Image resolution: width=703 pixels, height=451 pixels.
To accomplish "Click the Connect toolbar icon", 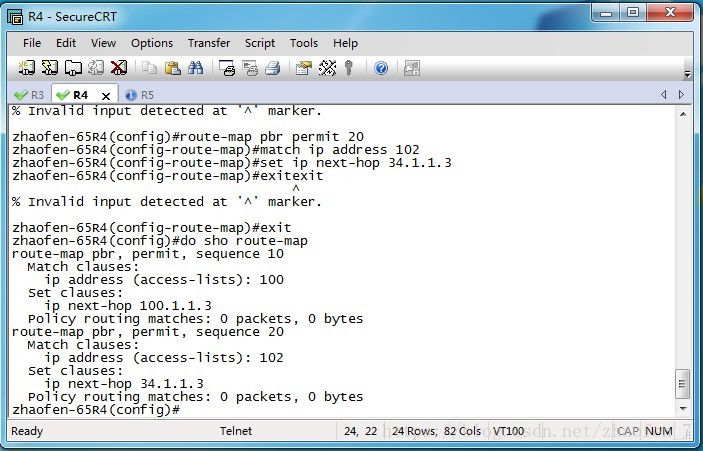I will (x=26, y=68).
